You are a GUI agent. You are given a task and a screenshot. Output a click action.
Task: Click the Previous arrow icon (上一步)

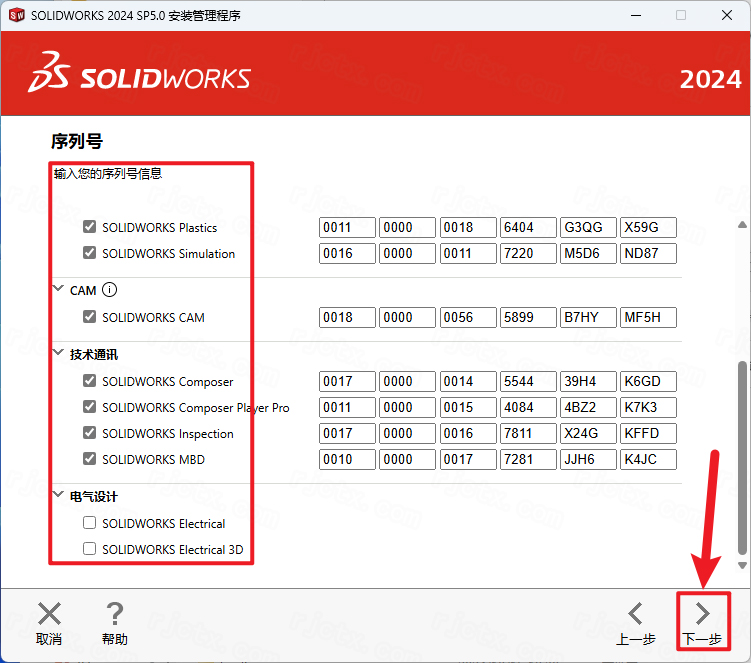click(635, 613)
